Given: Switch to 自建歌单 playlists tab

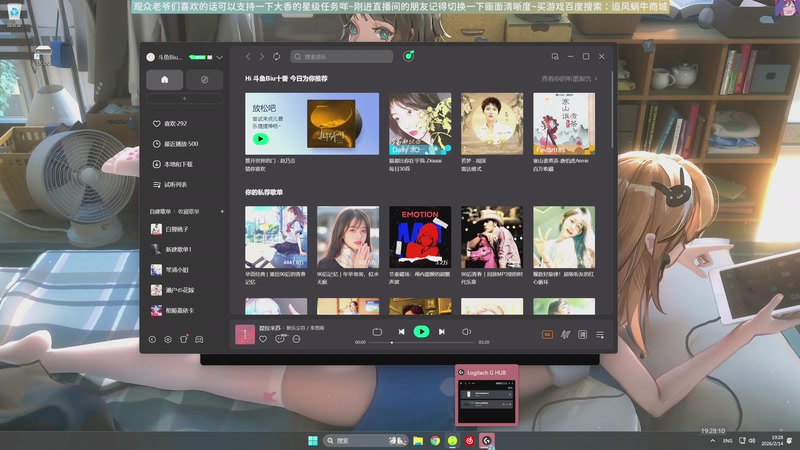Looking at the screenshot, I should (x=160, y=211).
